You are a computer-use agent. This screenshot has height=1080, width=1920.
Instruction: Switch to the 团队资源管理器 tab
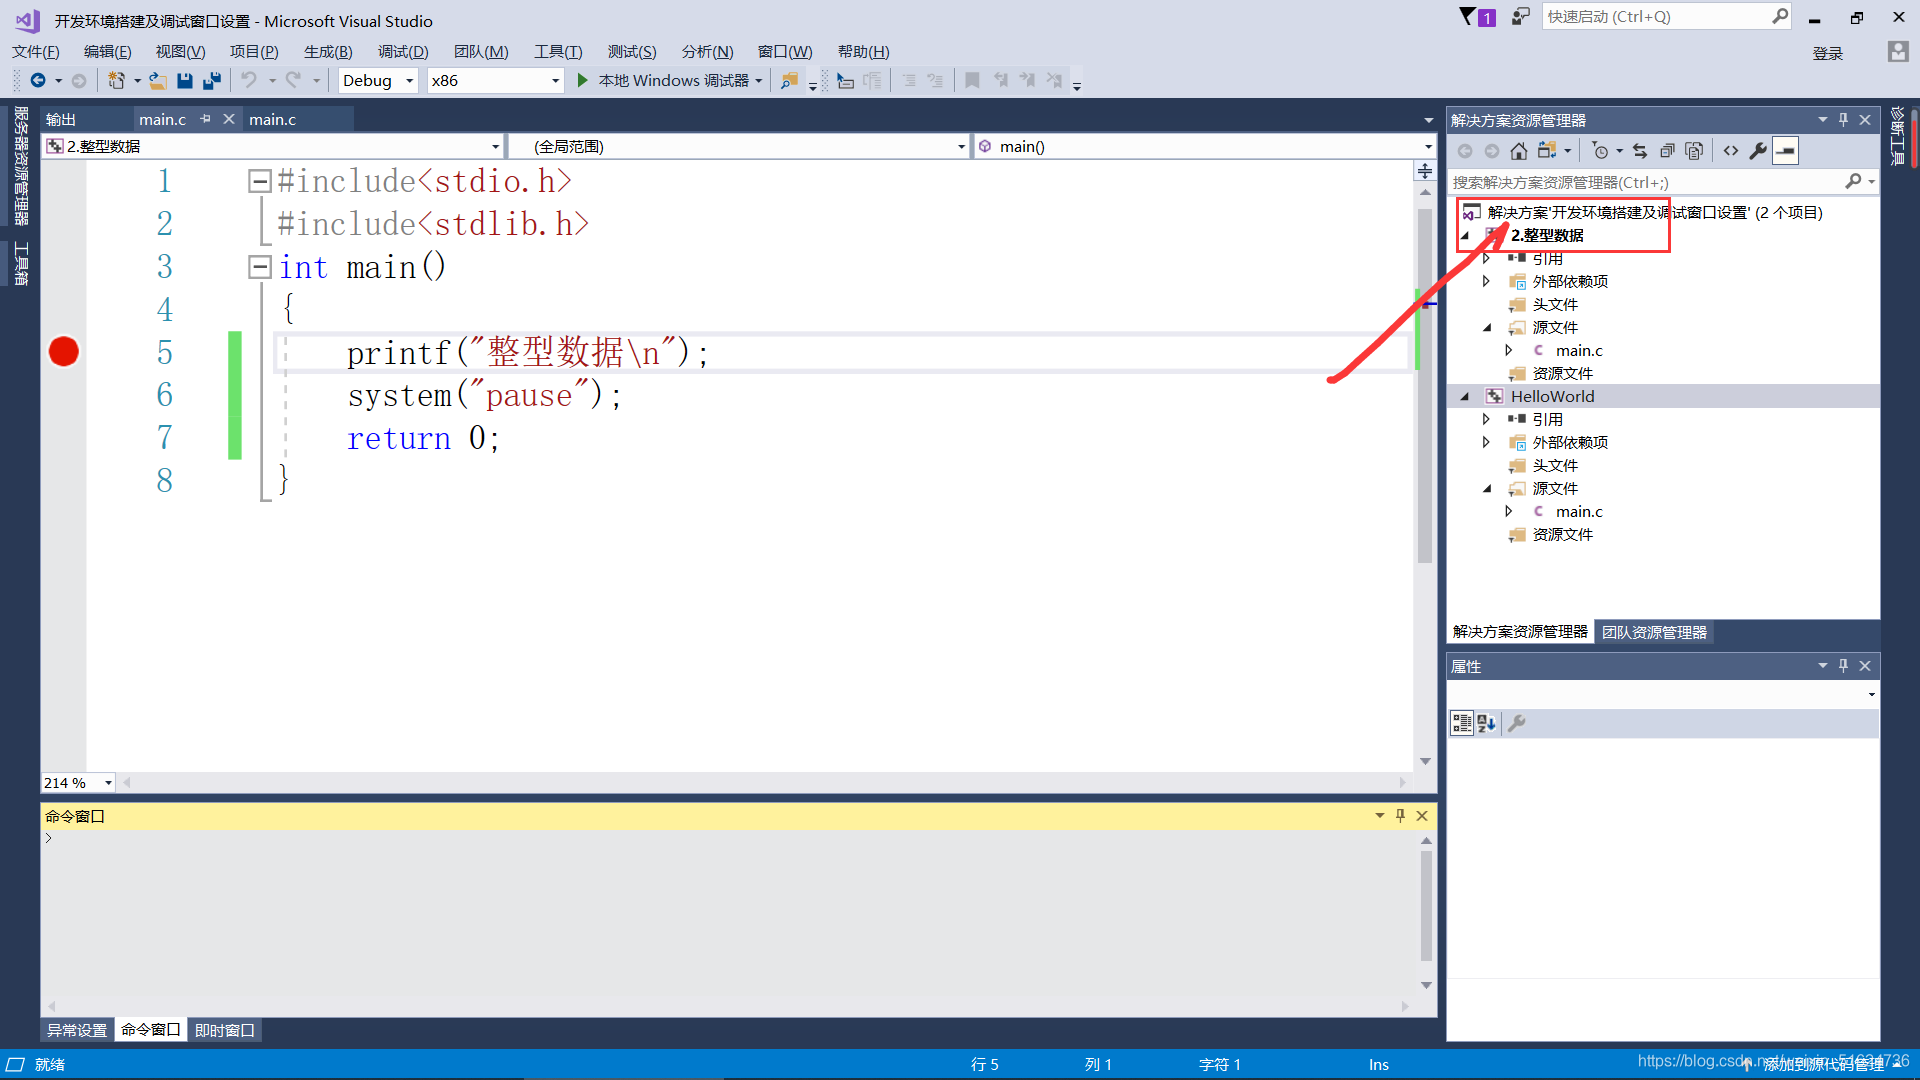pos(1654,632)
